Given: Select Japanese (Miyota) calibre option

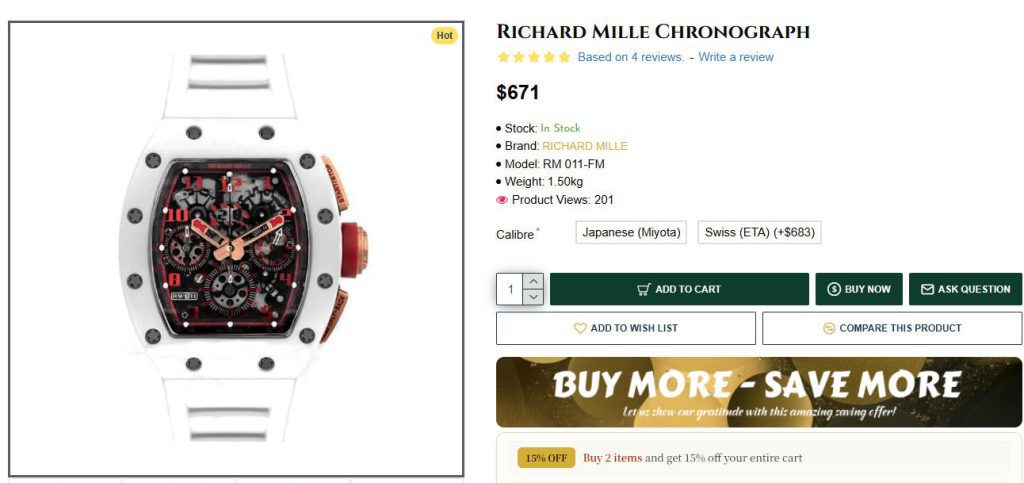Looking at the screenshot, I should (631, 233).
